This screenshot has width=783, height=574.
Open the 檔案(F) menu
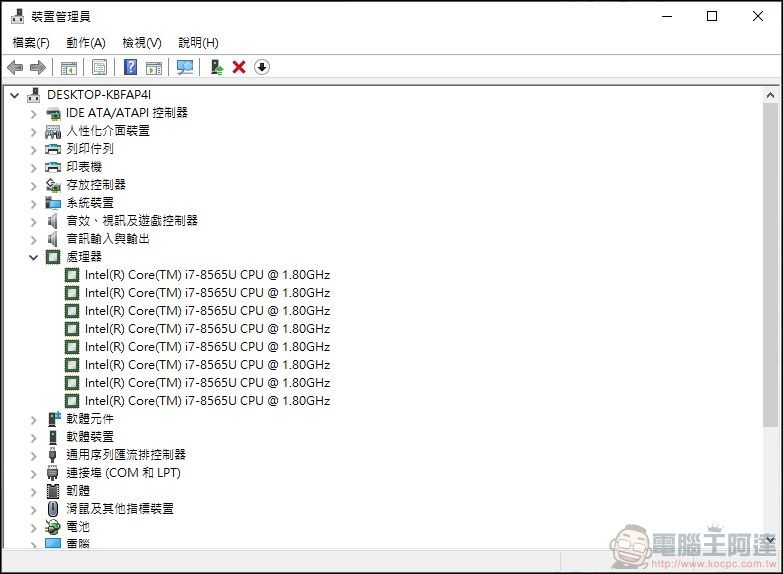click(x=31, y=43)
